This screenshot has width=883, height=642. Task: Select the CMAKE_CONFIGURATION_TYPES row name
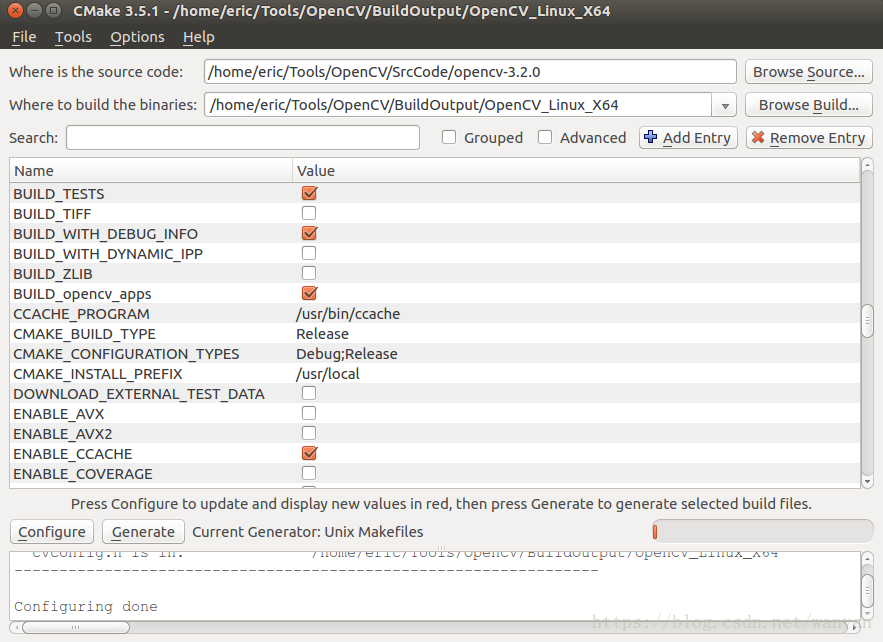pos(126,354)
